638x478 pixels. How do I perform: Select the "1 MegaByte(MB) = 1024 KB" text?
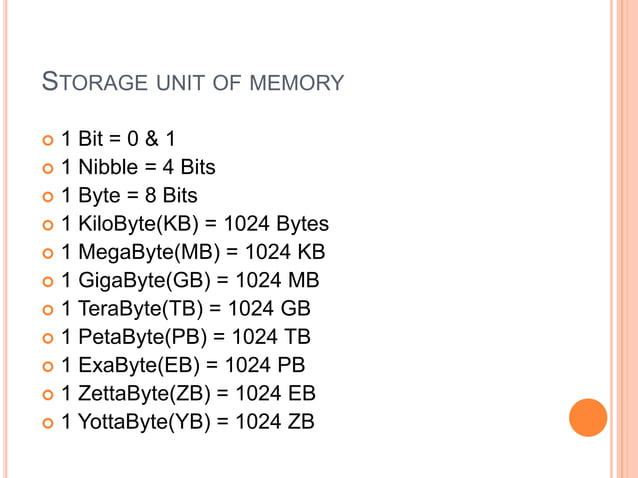coord(193,251)
